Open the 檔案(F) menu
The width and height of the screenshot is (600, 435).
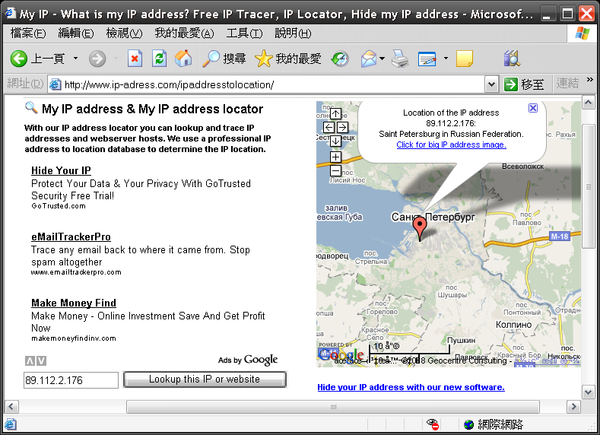point(28,33)
